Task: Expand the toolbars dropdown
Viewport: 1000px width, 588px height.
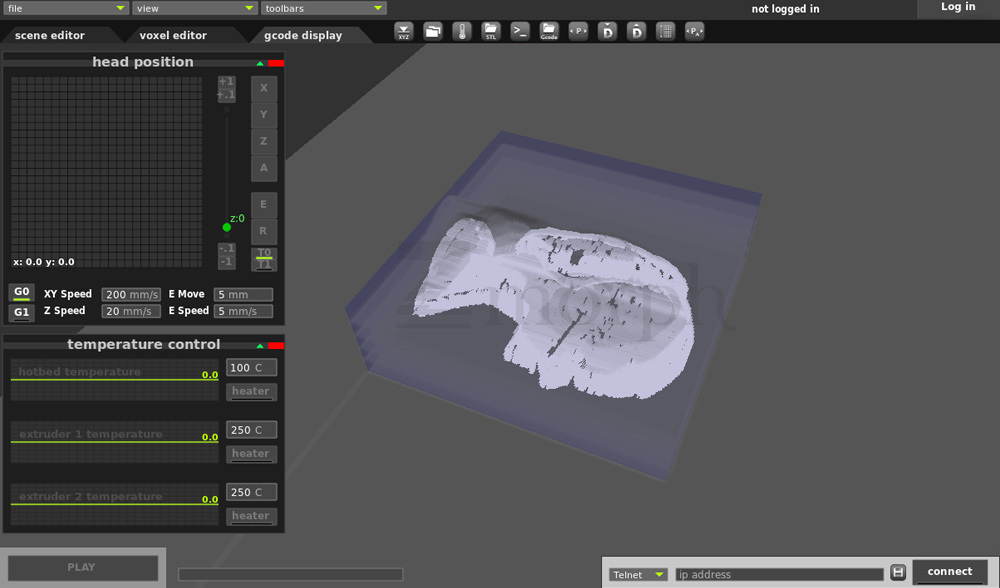Action: [323, 8]
